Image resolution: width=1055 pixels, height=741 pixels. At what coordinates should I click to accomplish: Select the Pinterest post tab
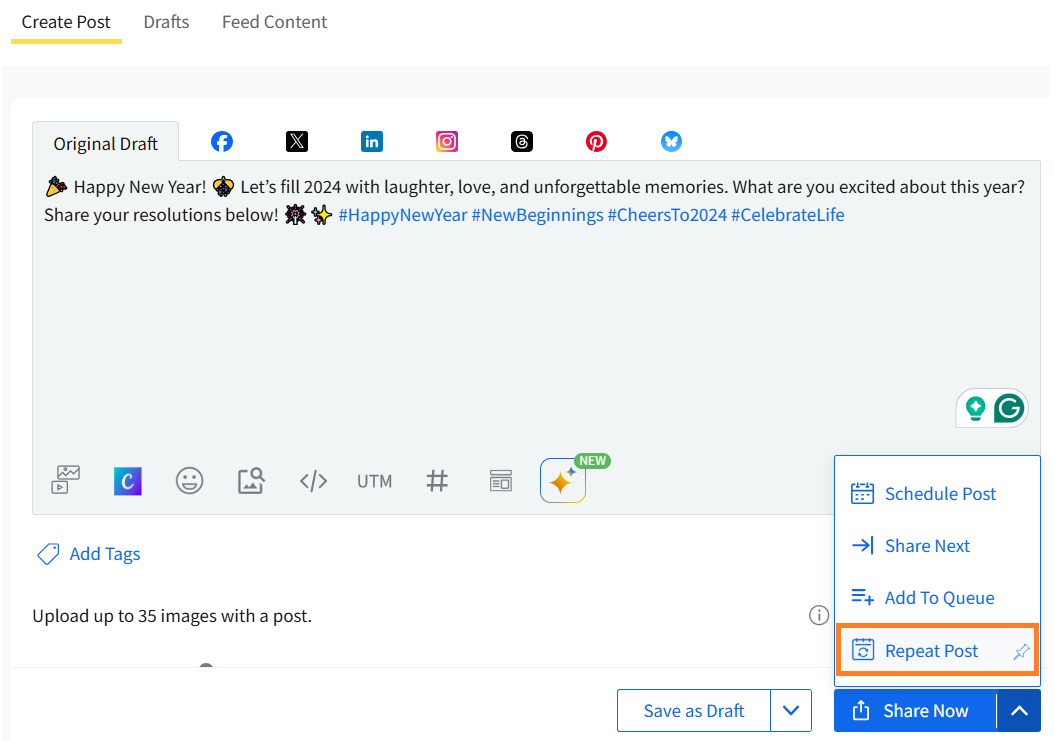tap(597, 142)
